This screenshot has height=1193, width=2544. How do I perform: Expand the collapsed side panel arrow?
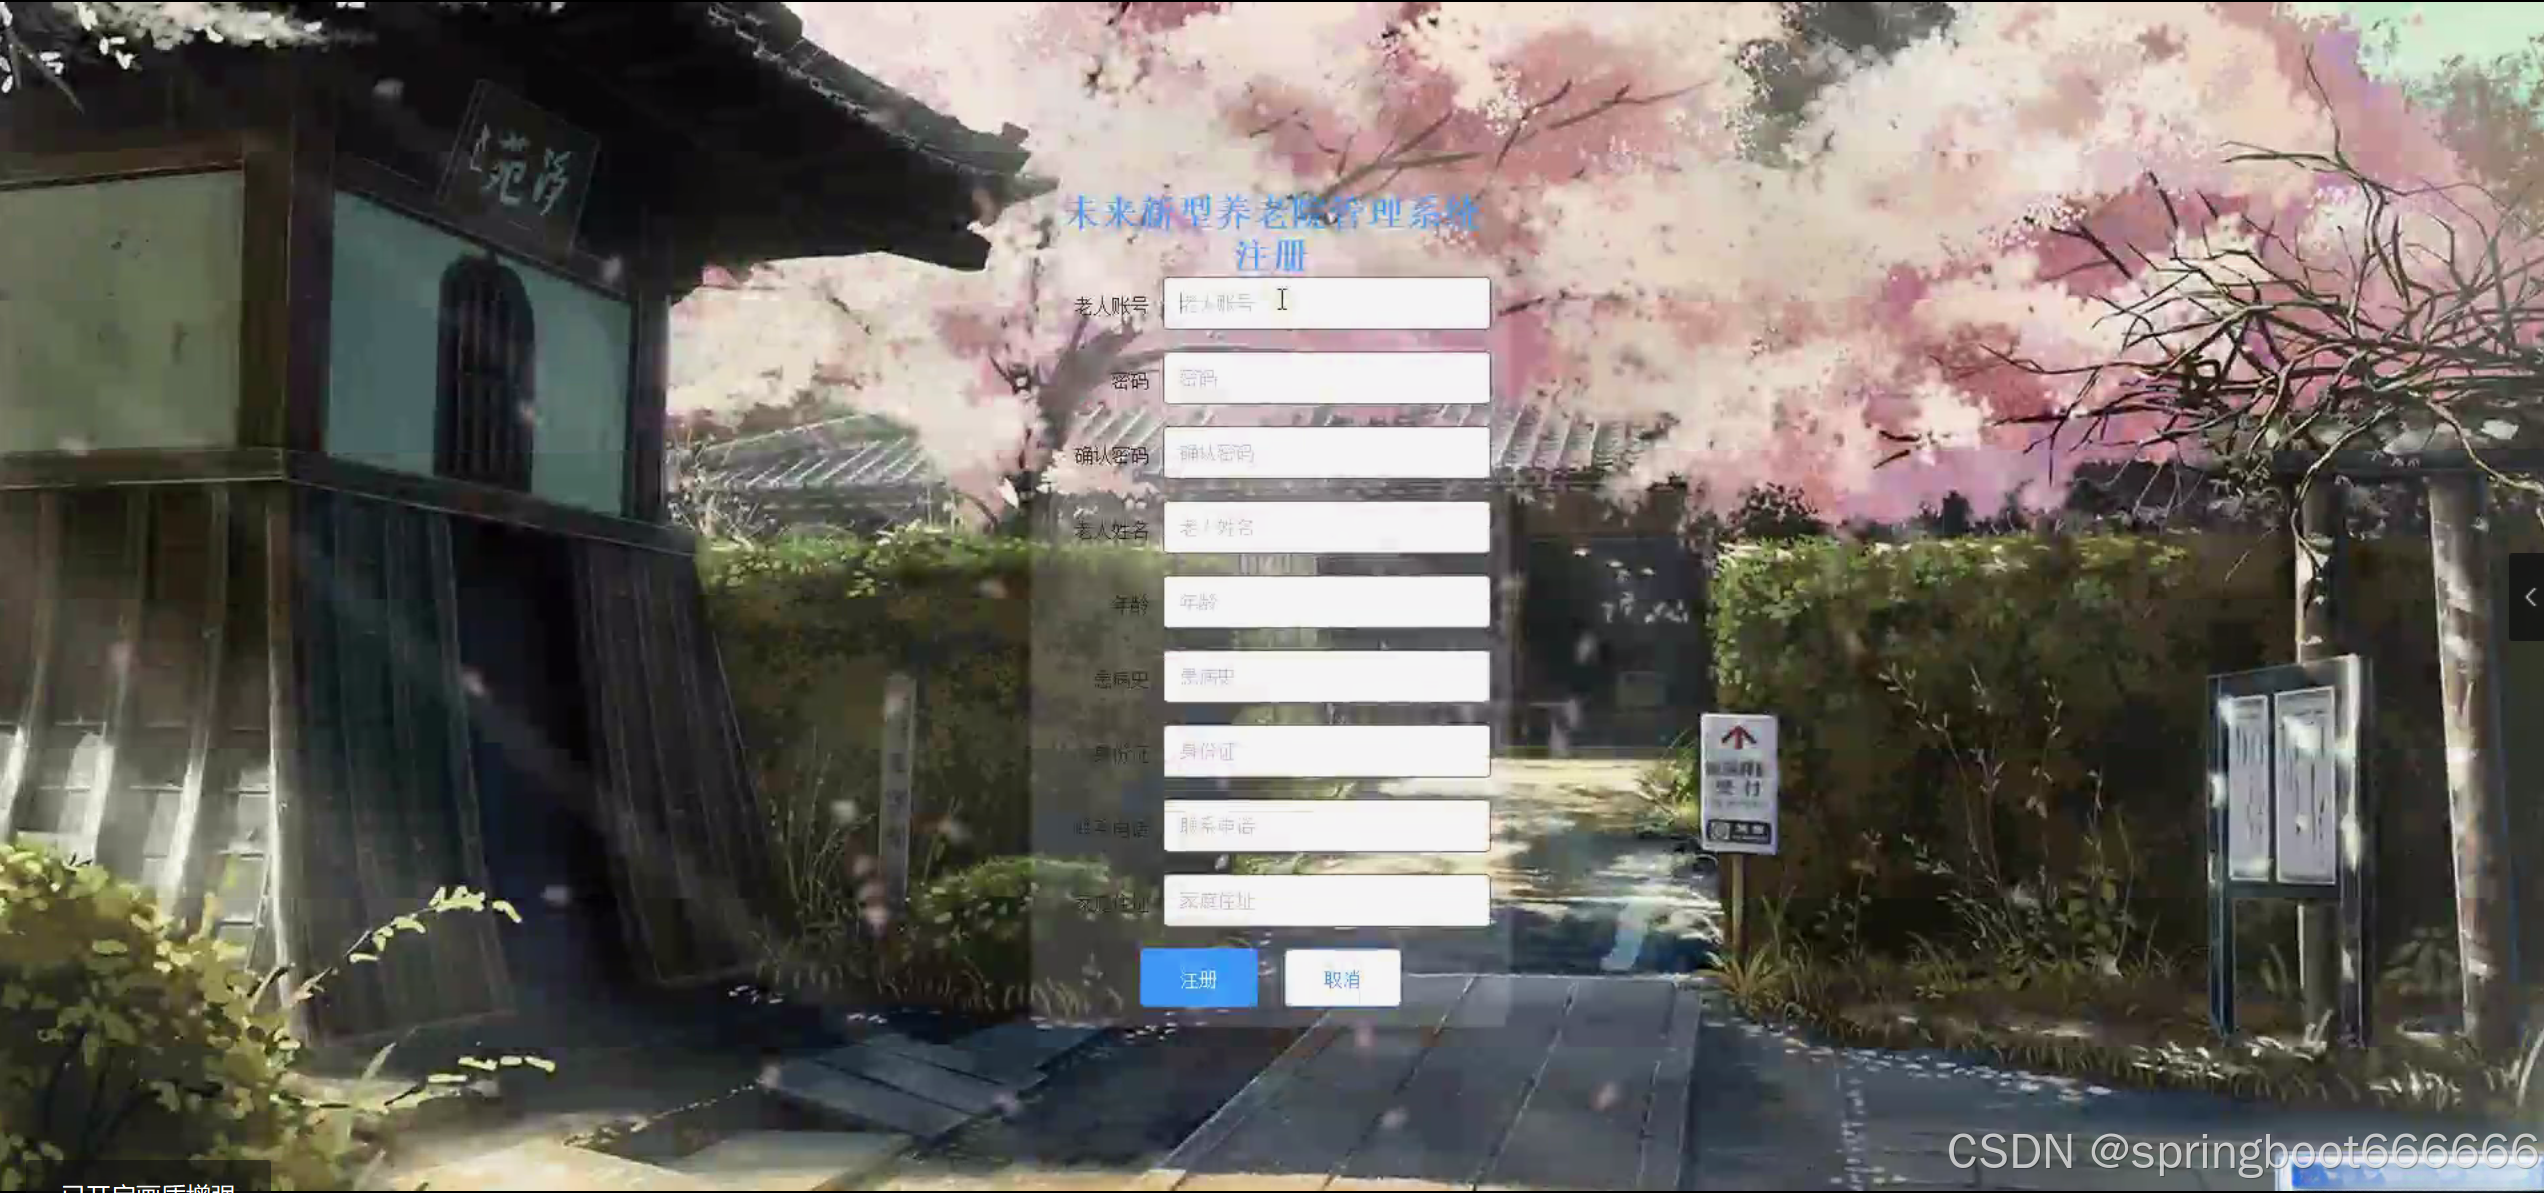tap(2529, 597)
